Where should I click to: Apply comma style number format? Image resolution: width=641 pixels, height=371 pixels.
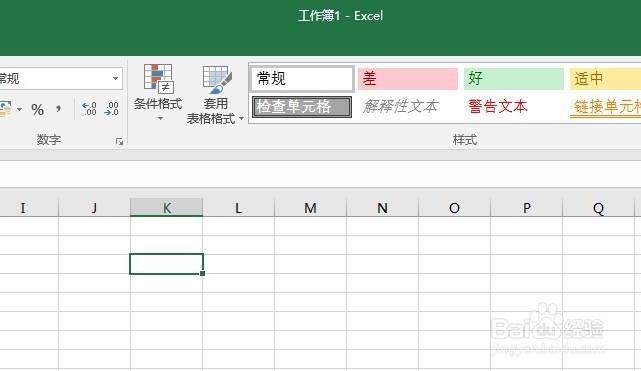click(x=58, y=109)
